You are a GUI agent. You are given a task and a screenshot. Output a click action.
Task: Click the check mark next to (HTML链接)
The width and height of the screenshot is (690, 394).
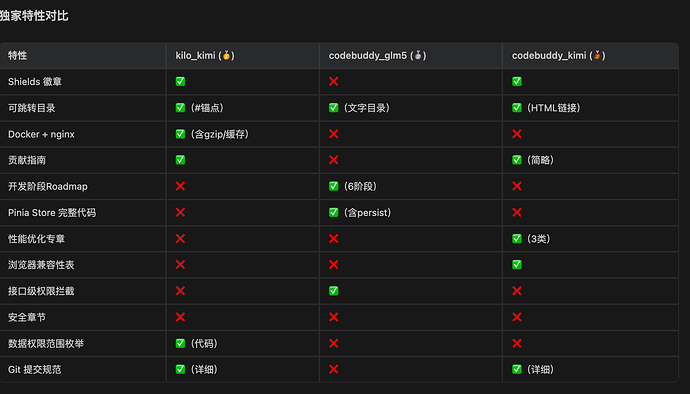tap(517, 108)
